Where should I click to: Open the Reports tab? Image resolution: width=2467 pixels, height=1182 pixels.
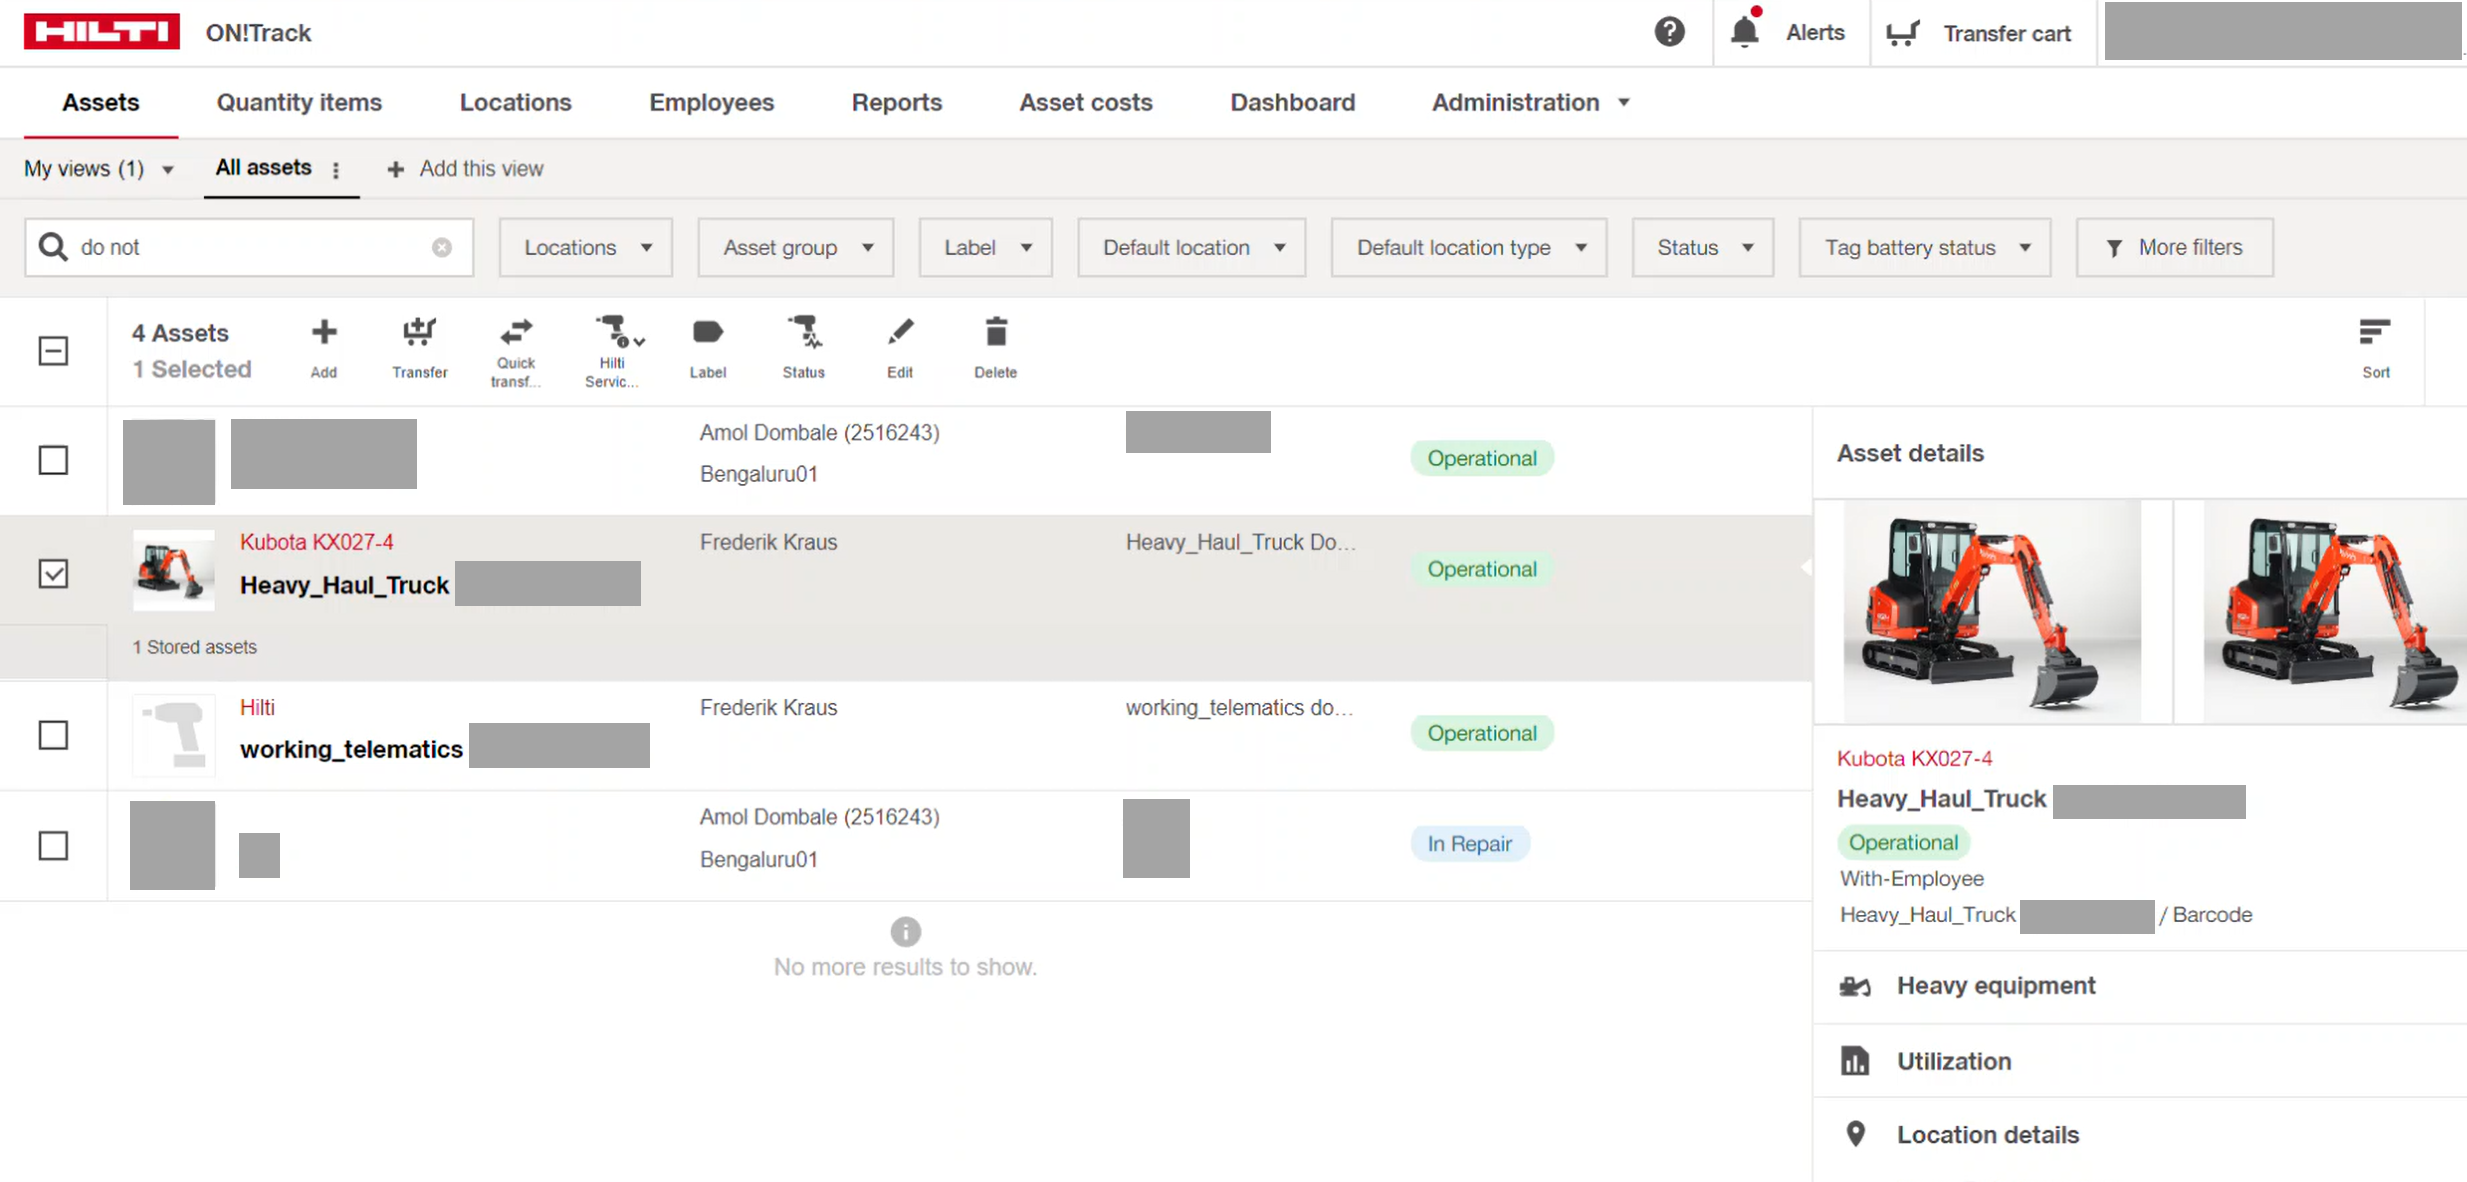point(896,102)
